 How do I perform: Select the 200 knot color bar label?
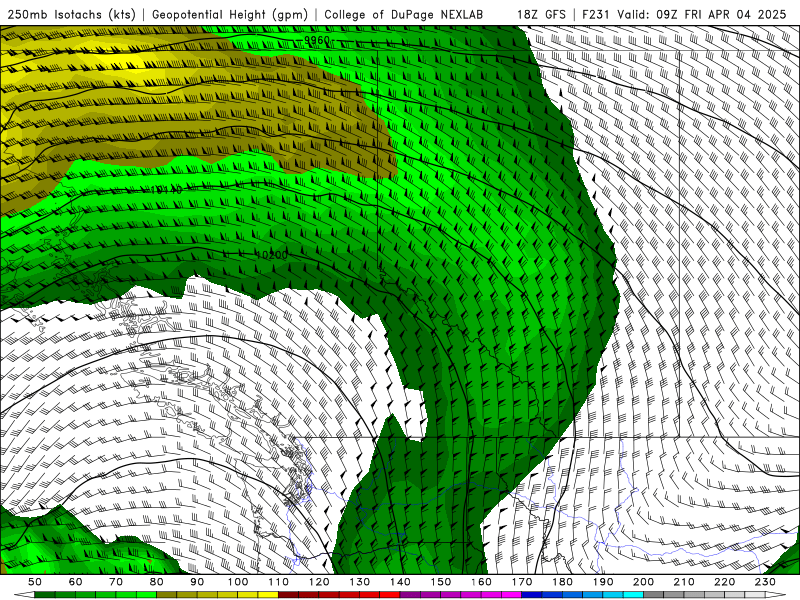(643, 582)
